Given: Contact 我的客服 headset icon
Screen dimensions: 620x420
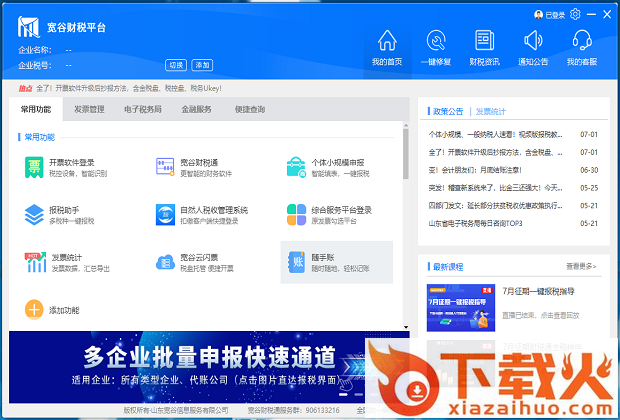Looking at the screenshot, I should pyautogui.click(x=582, y=41).
